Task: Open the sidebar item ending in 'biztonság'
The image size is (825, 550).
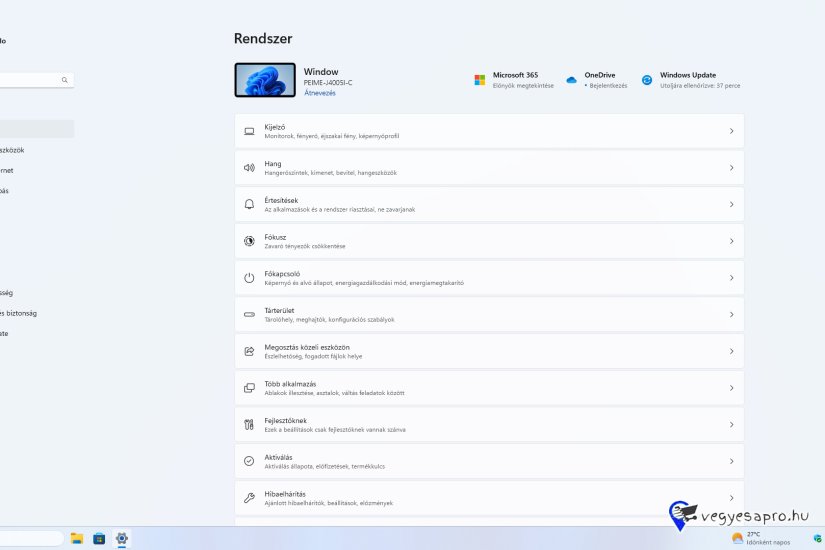Action: 20,313
